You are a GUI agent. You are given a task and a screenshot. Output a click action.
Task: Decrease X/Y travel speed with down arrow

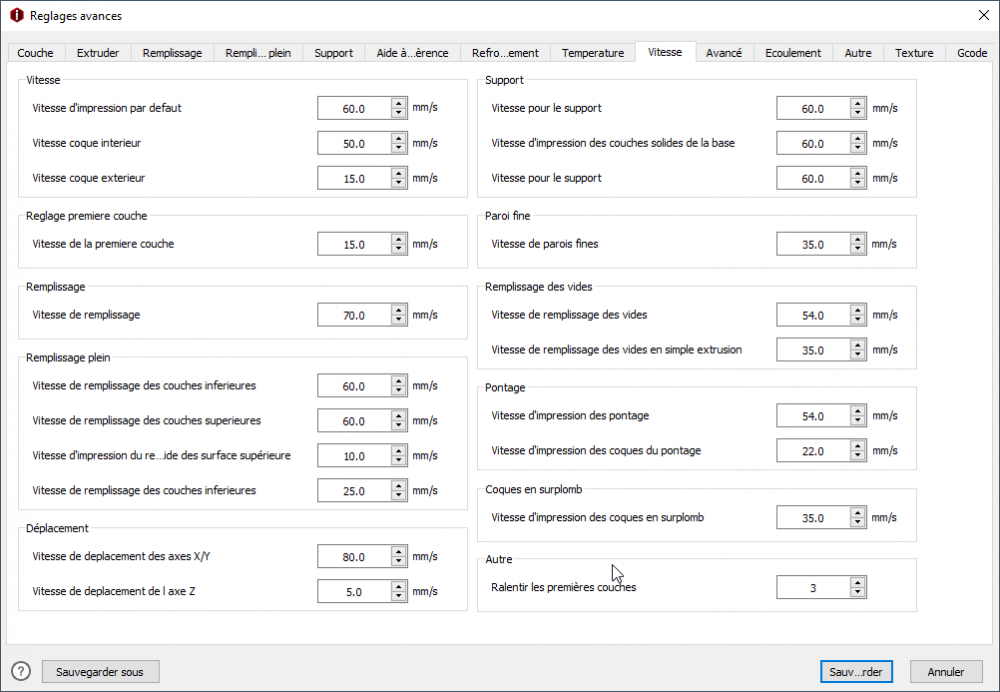coord(399,562)
